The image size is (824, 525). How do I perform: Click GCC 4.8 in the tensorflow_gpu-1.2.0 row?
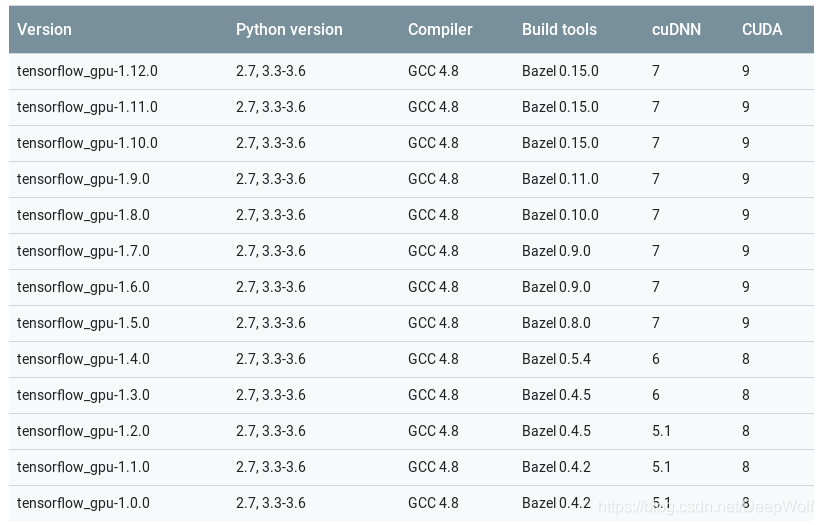coord(433,431)
